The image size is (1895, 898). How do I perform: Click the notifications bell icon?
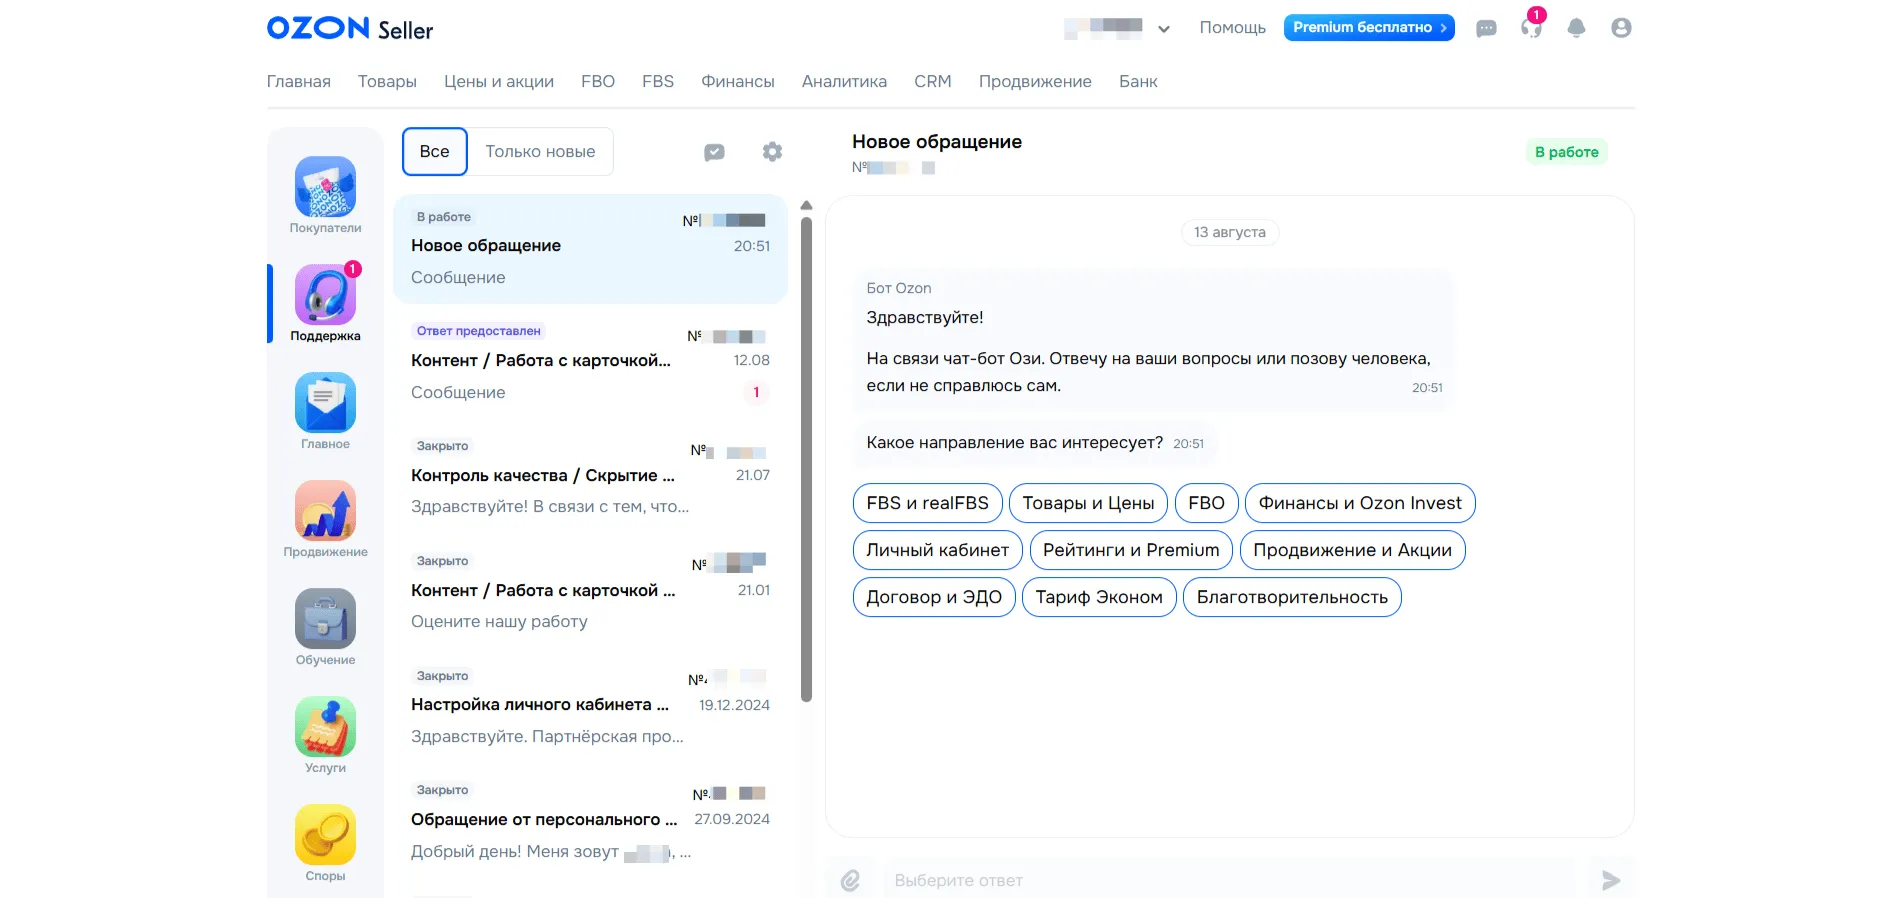coord(1576,28)
